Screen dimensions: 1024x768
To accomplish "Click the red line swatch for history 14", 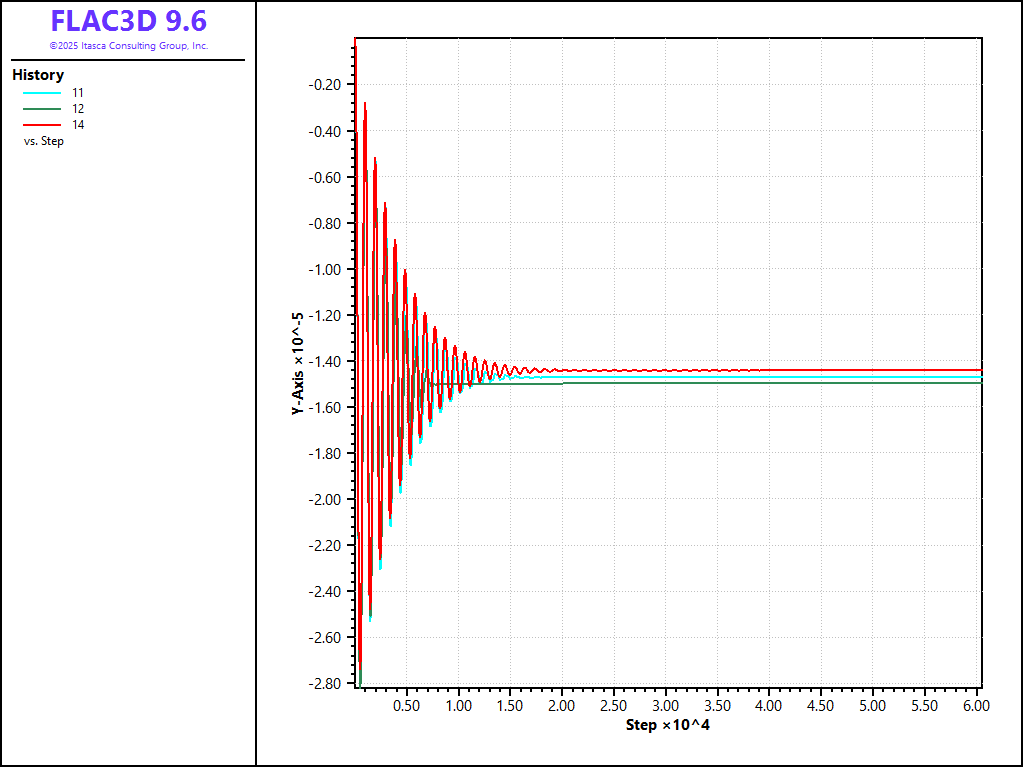I will (x=42, y=125).
